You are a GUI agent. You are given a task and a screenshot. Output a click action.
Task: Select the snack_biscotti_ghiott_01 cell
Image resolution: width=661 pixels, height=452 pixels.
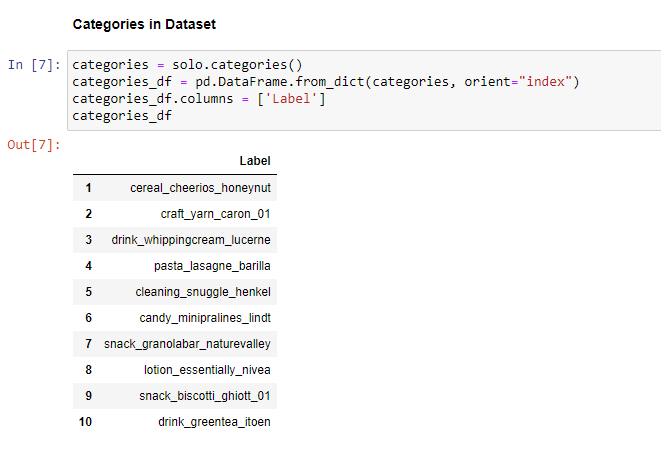pyautogui.click(x=205, y=396)
